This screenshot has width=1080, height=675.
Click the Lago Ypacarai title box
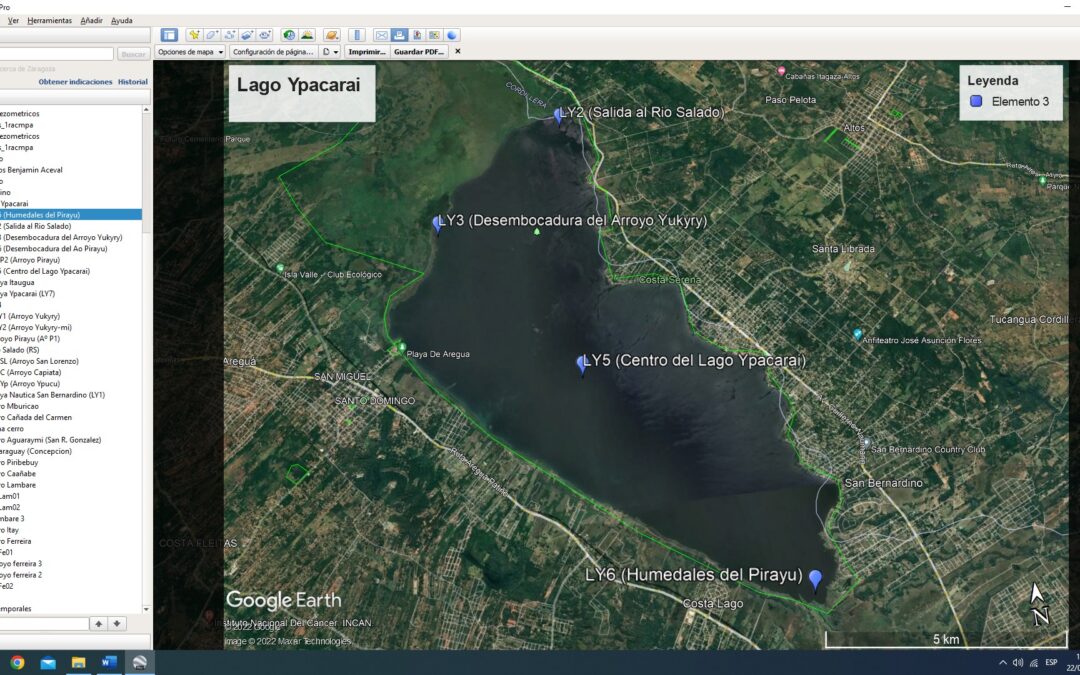(302, 93)
